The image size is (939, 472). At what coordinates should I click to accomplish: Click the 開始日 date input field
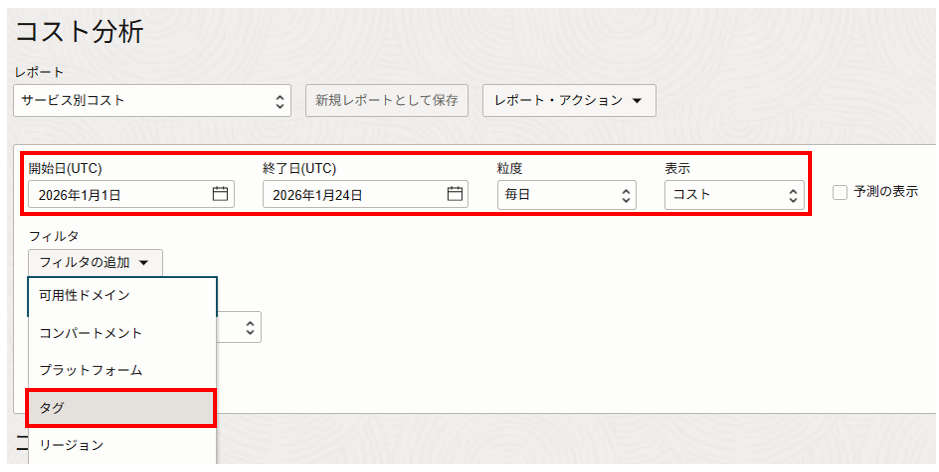click(x=120, y=195)
